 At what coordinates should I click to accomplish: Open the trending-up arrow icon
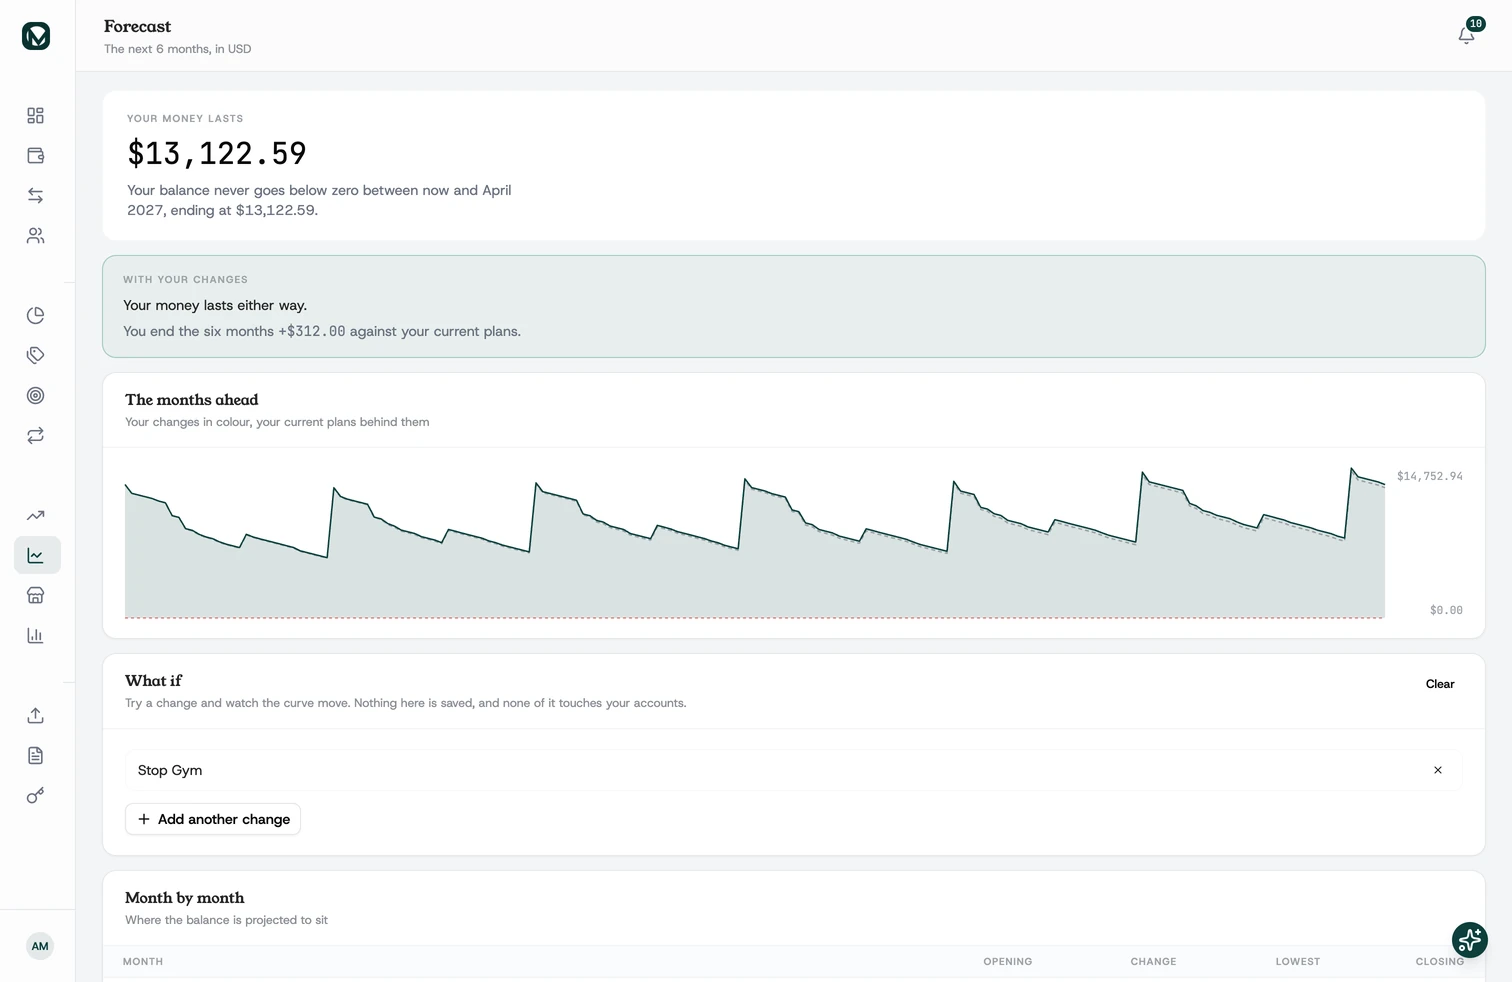click(36, 516)
